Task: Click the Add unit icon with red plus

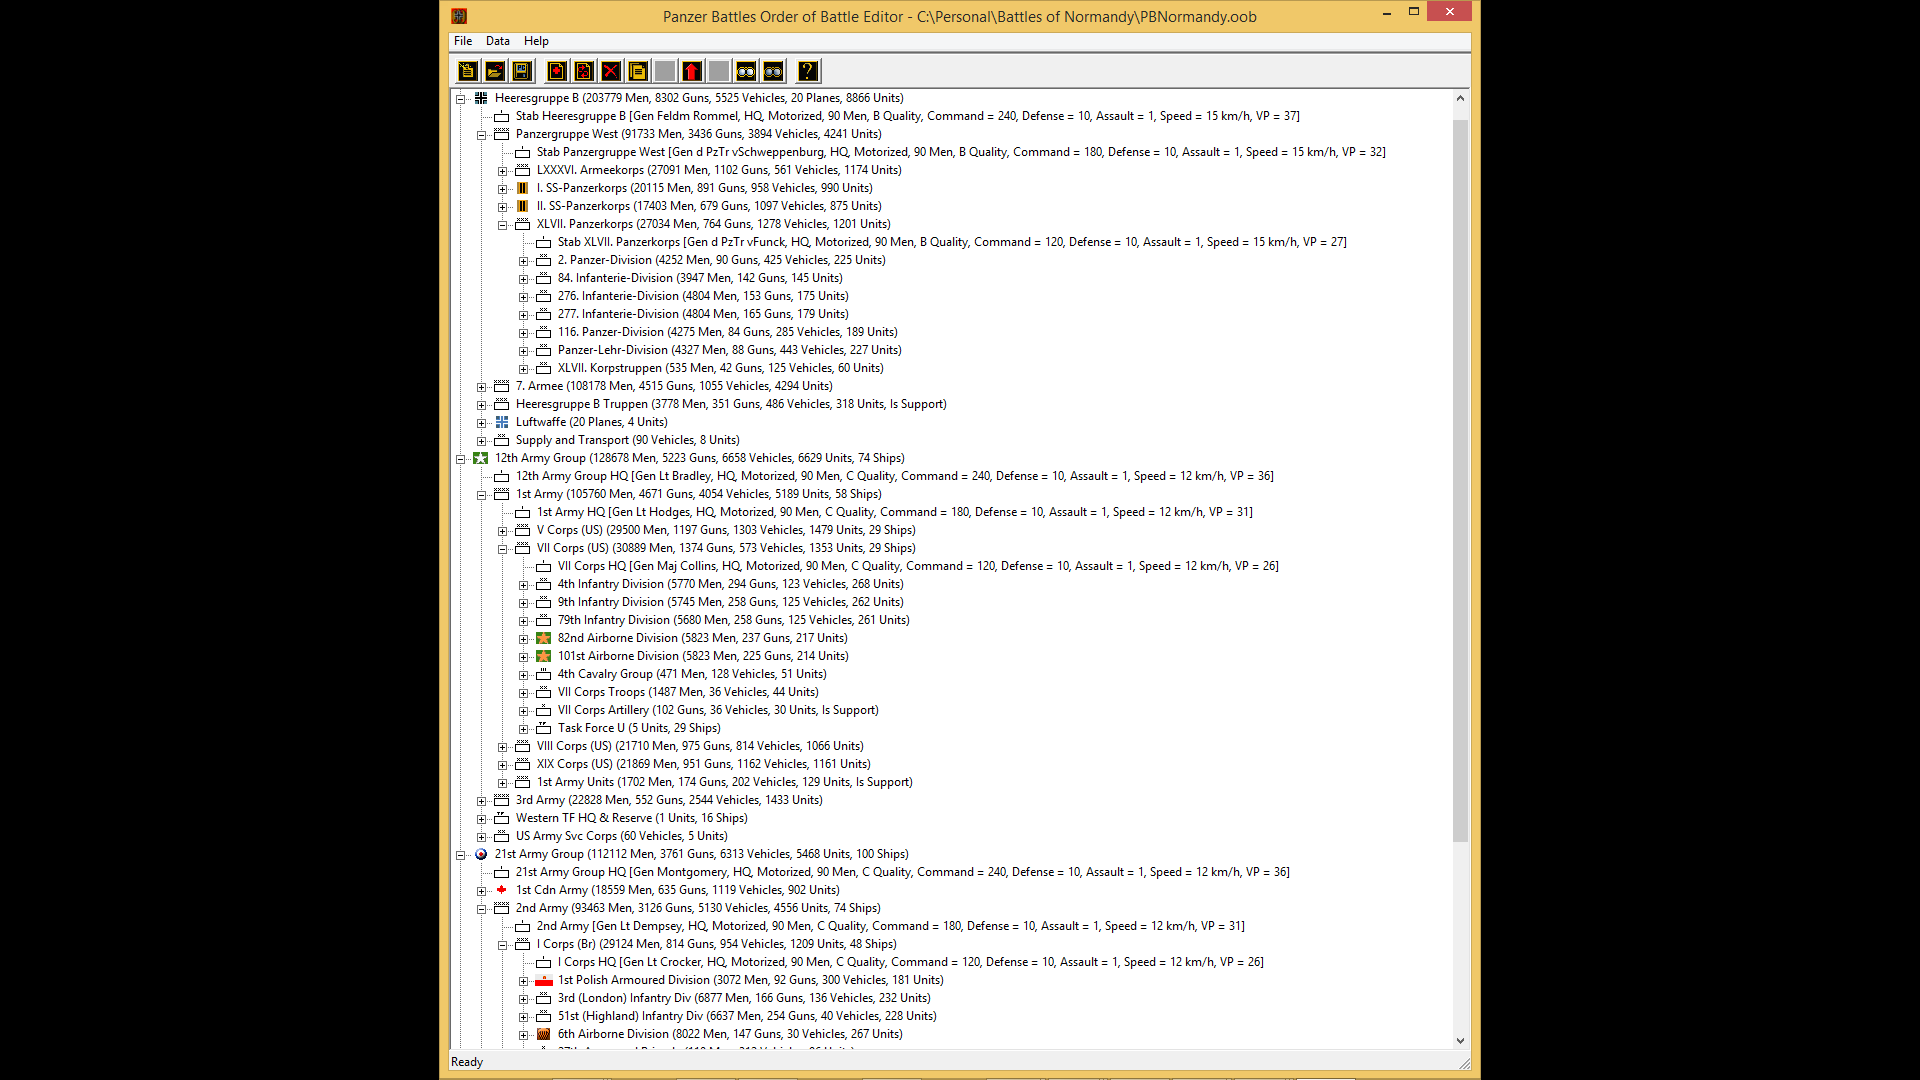Action: click(557, 71)
